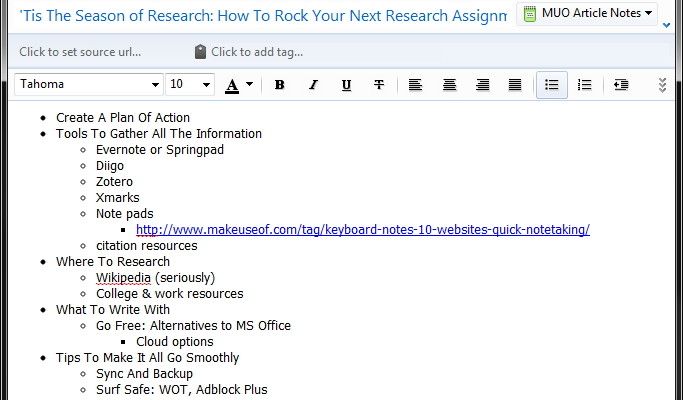This screenshot has width=683, height=400.
Task: Align text right
Action: 482,85
